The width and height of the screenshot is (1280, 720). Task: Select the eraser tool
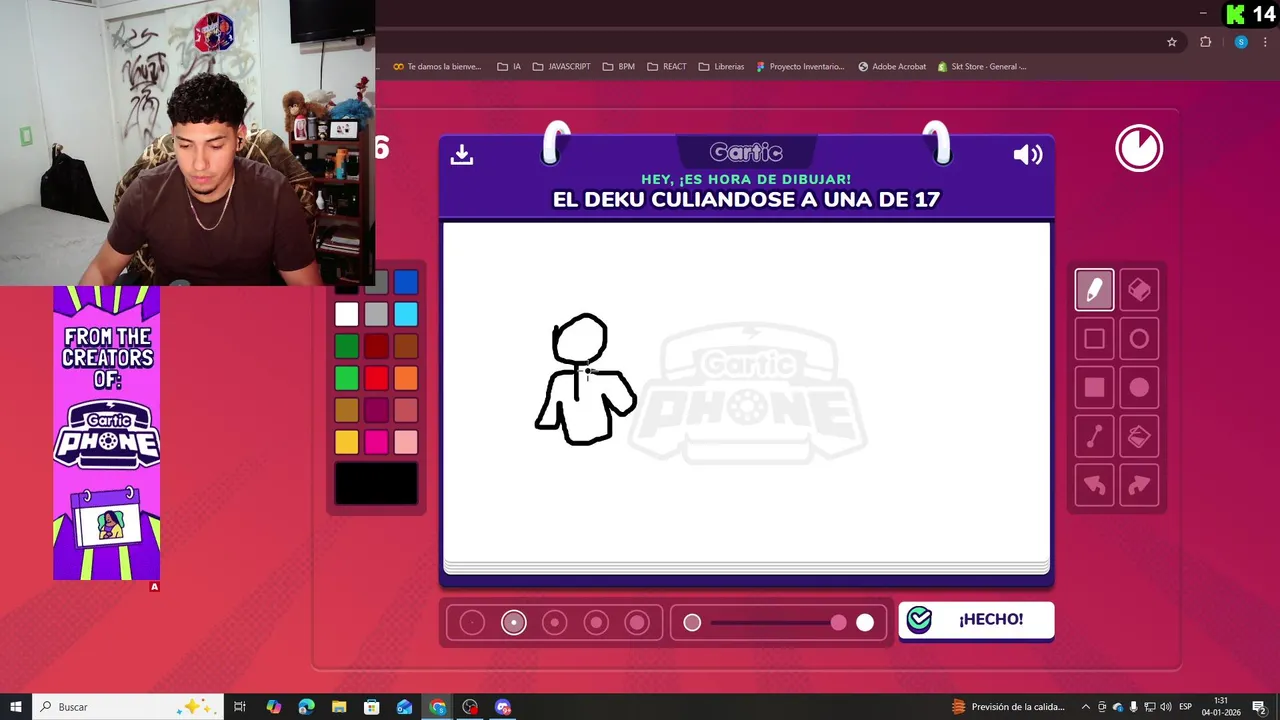click(1139, 290)
